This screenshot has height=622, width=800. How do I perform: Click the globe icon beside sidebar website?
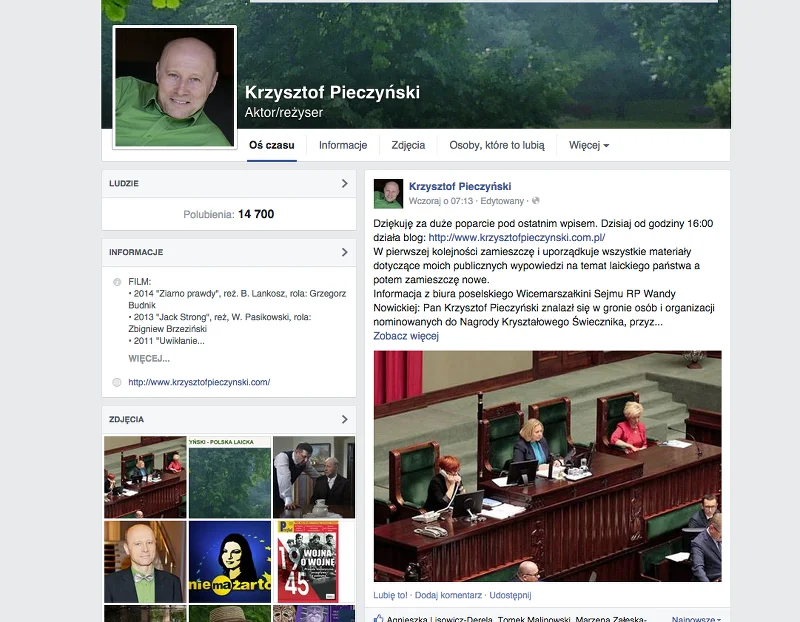(x=117, y=382)
